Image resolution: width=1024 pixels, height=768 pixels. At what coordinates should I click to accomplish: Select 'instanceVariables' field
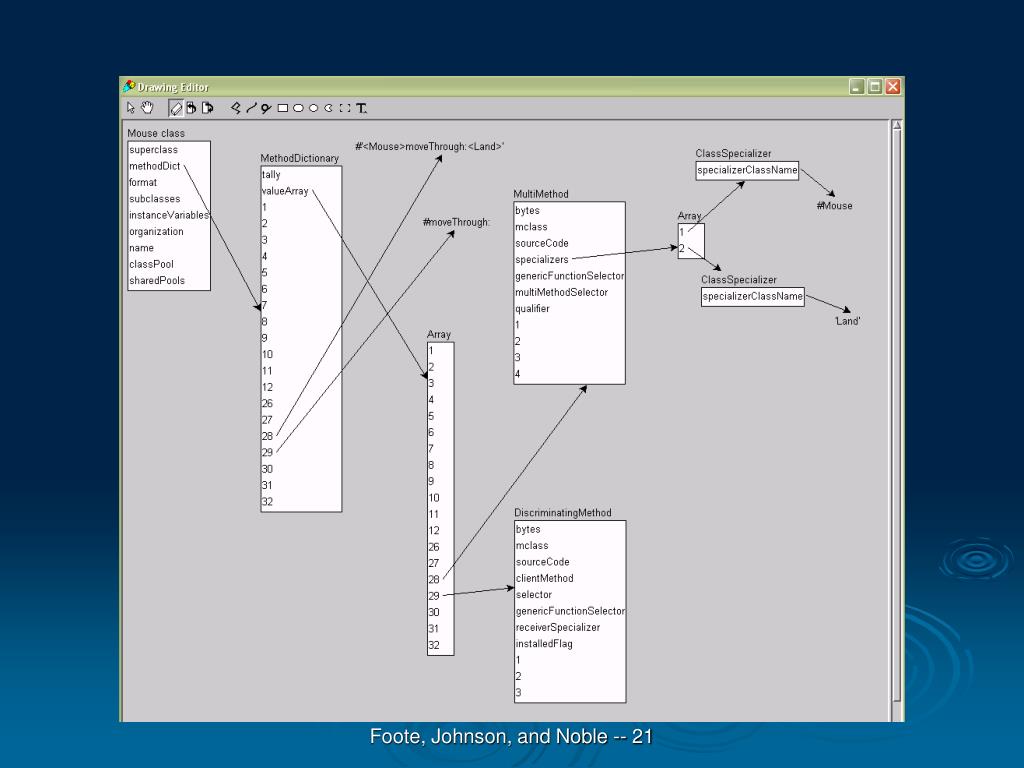pos(169,215)
